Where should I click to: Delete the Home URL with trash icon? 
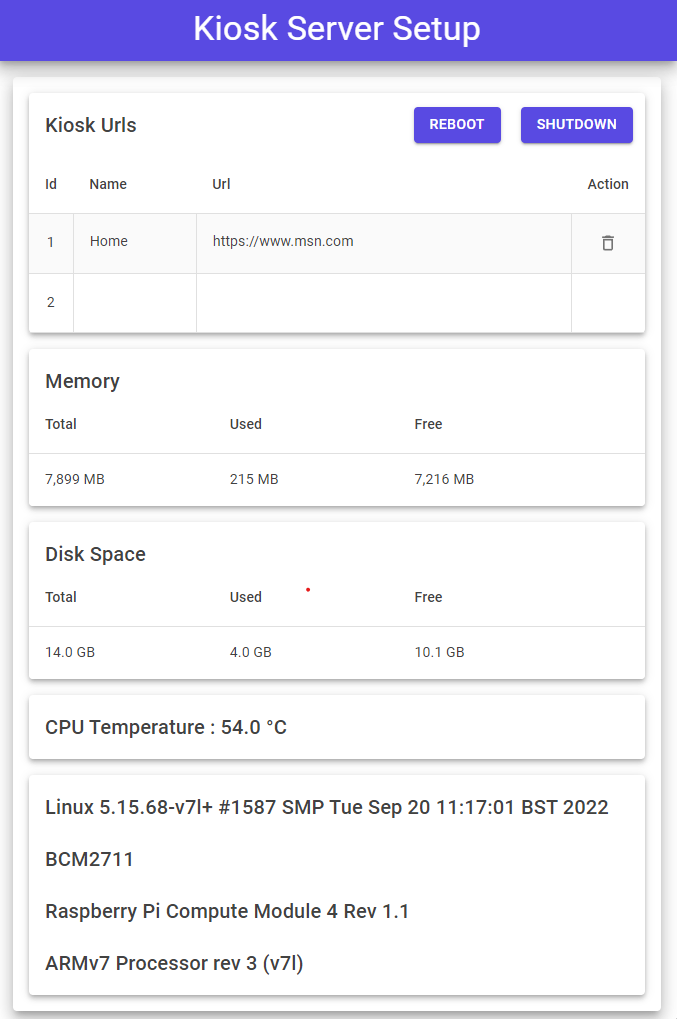pos(607,243)
